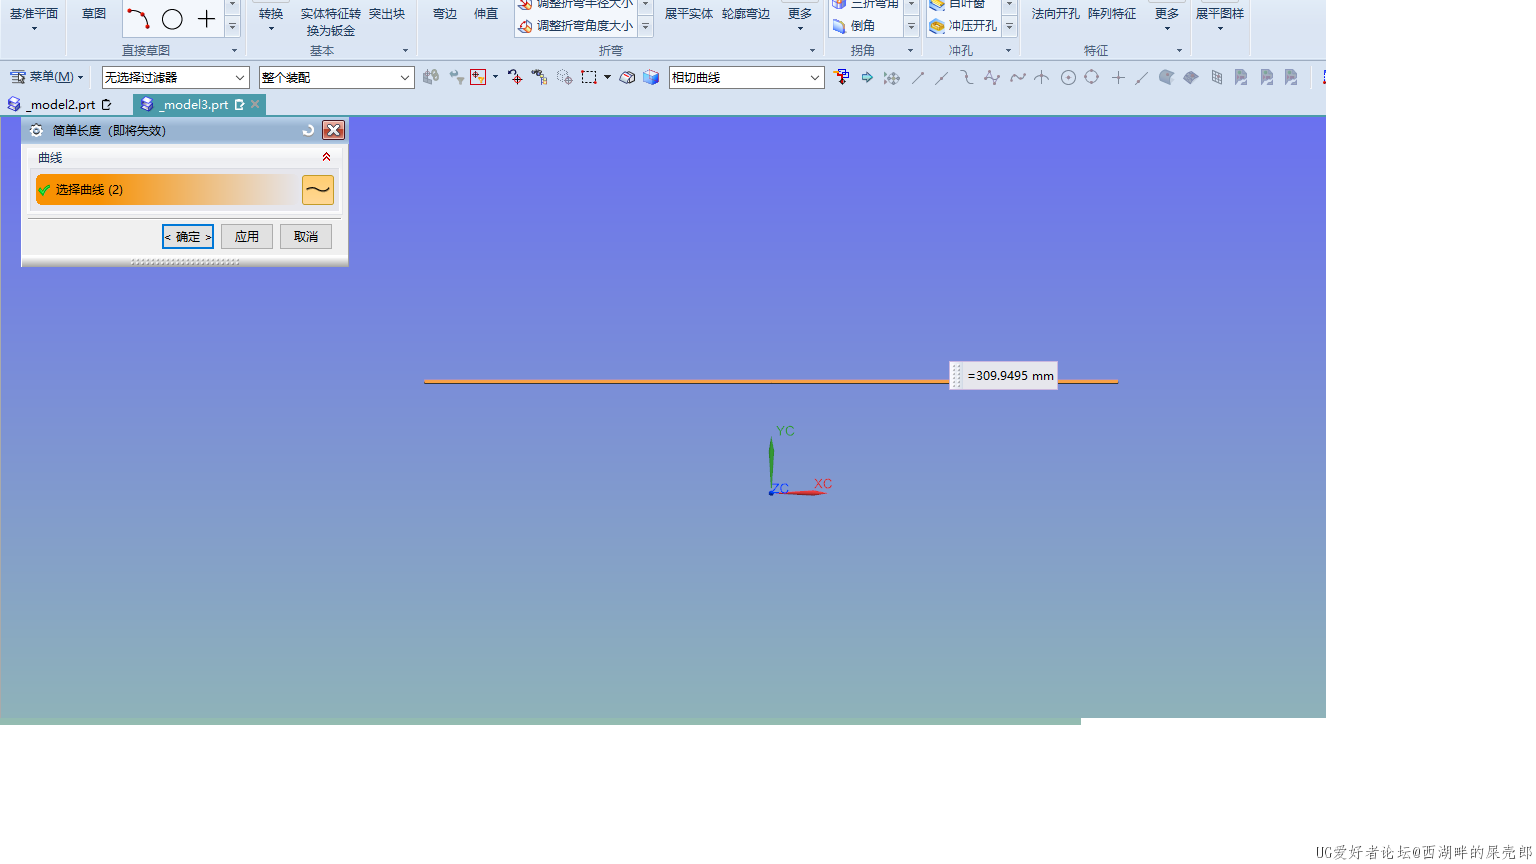The image size is (1536, 864).
Task: Click the curved surface snap icon
Action: point(1191,77)
